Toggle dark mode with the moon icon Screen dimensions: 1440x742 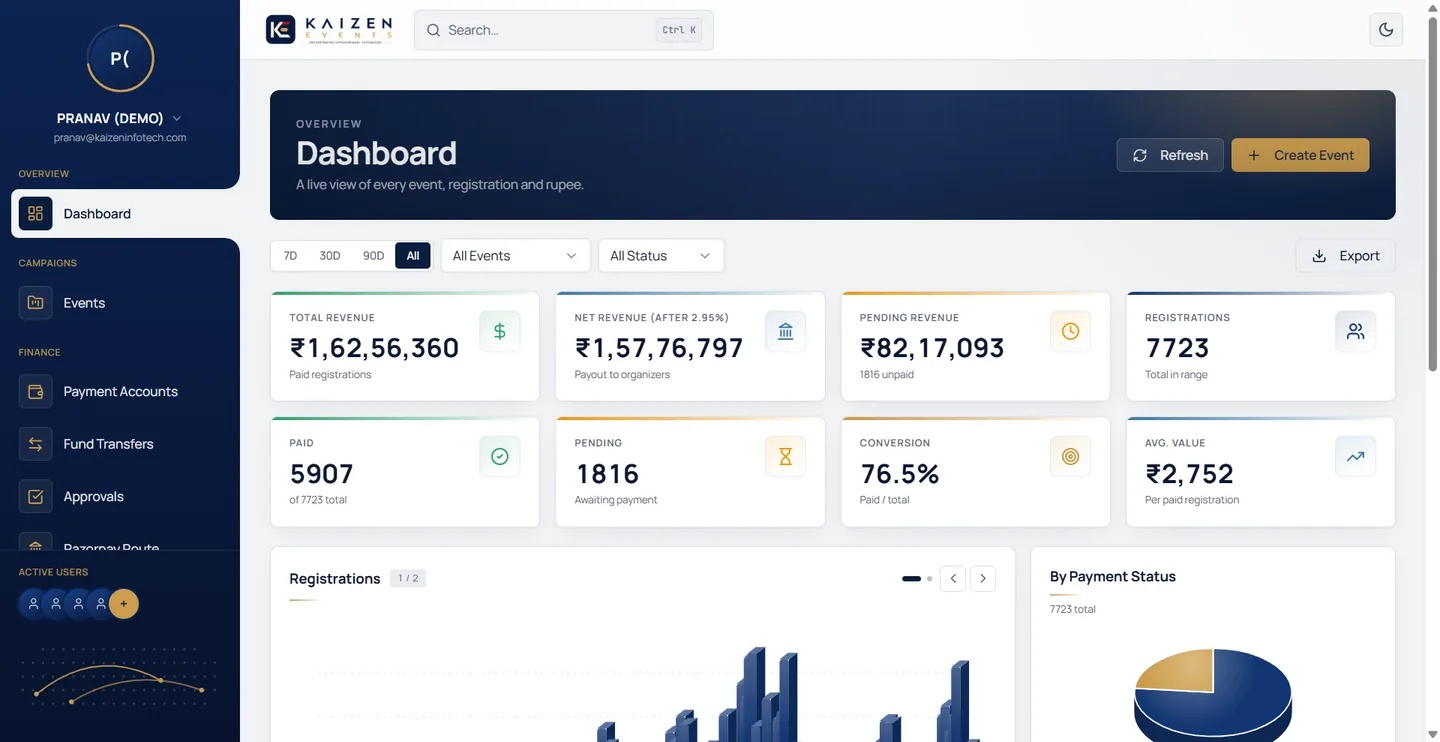[1386, 30]
